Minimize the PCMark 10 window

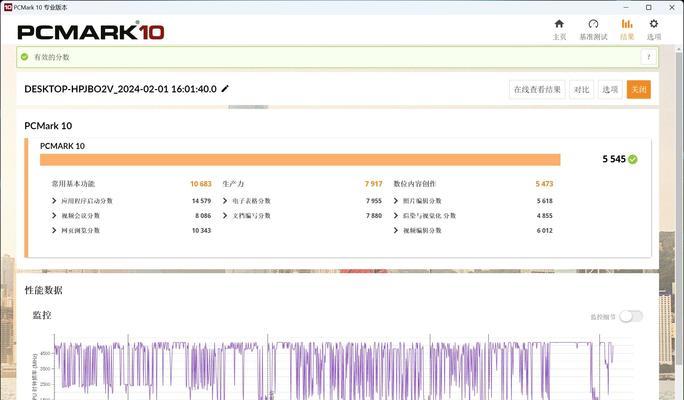click(626, 7)
